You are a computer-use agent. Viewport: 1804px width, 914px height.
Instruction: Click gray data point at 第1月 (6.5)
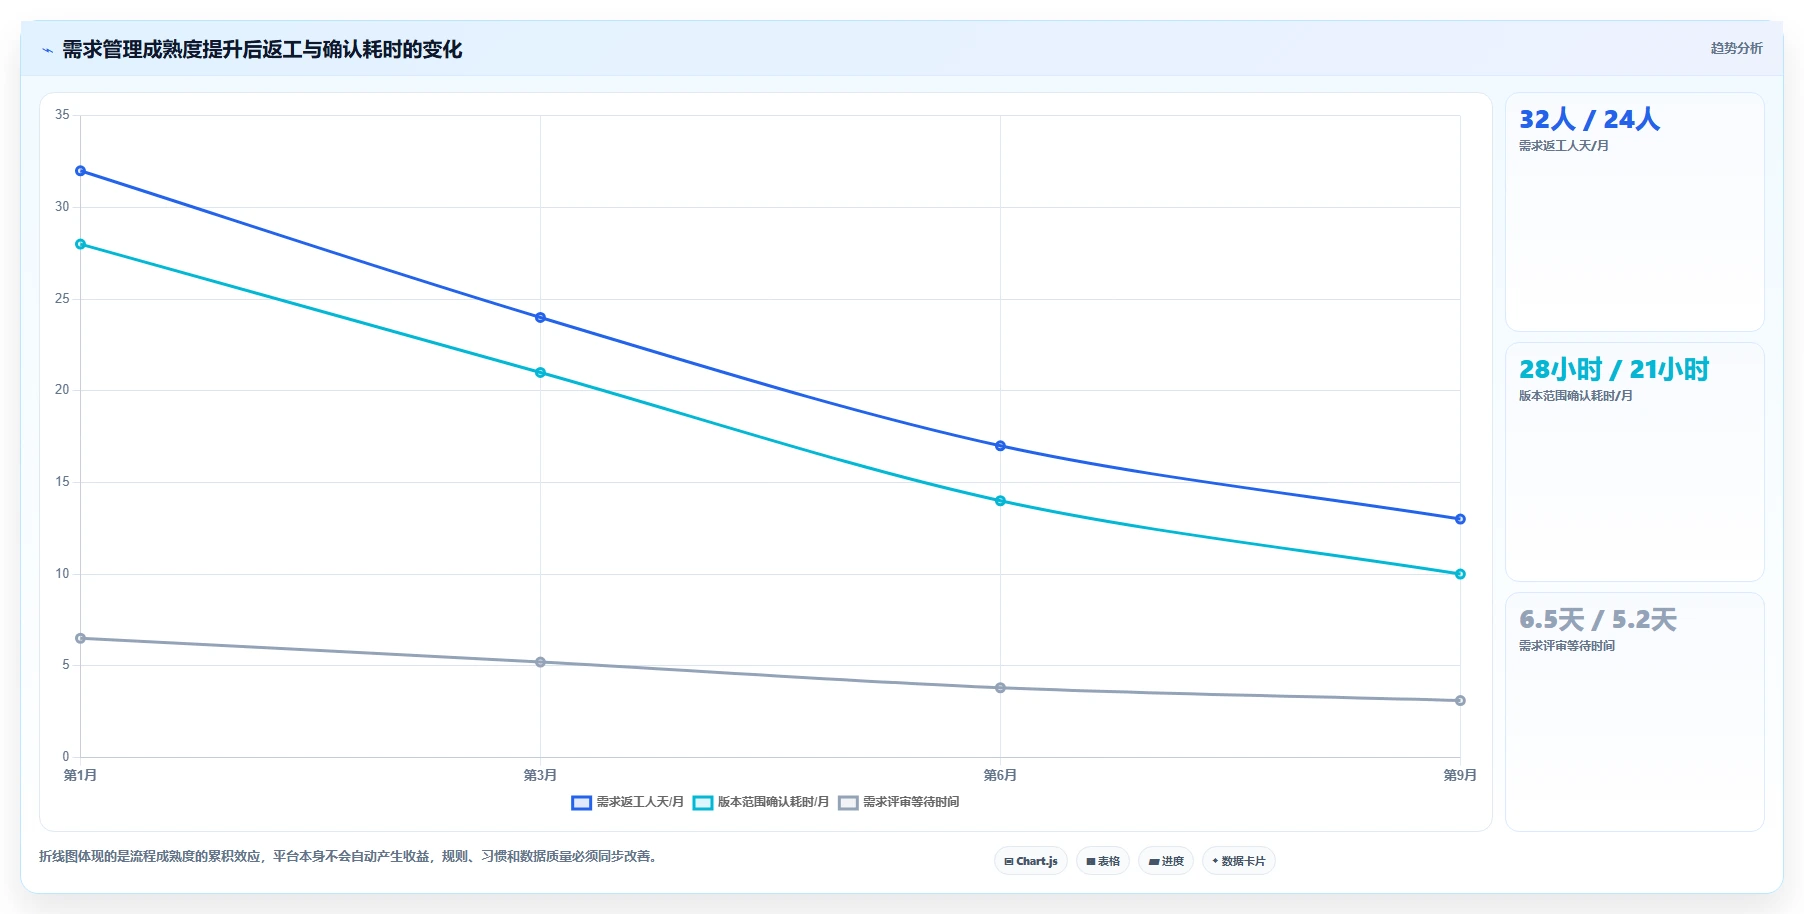(81, 638)
